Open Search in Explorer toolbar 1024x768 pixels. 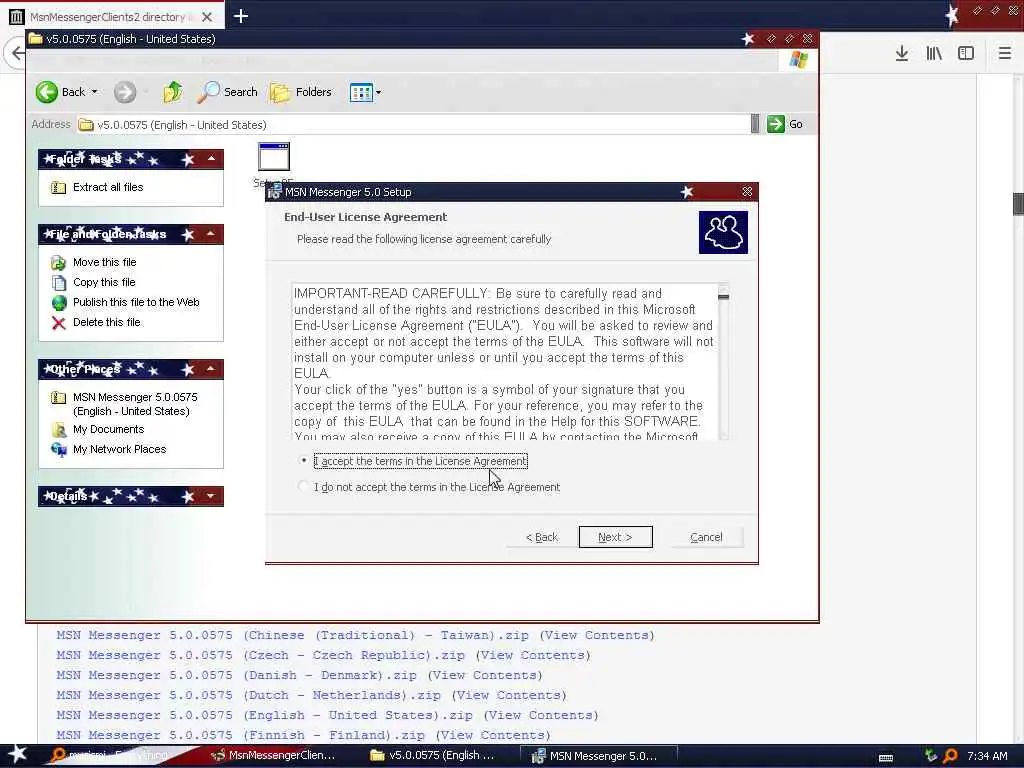coord(228,92)
